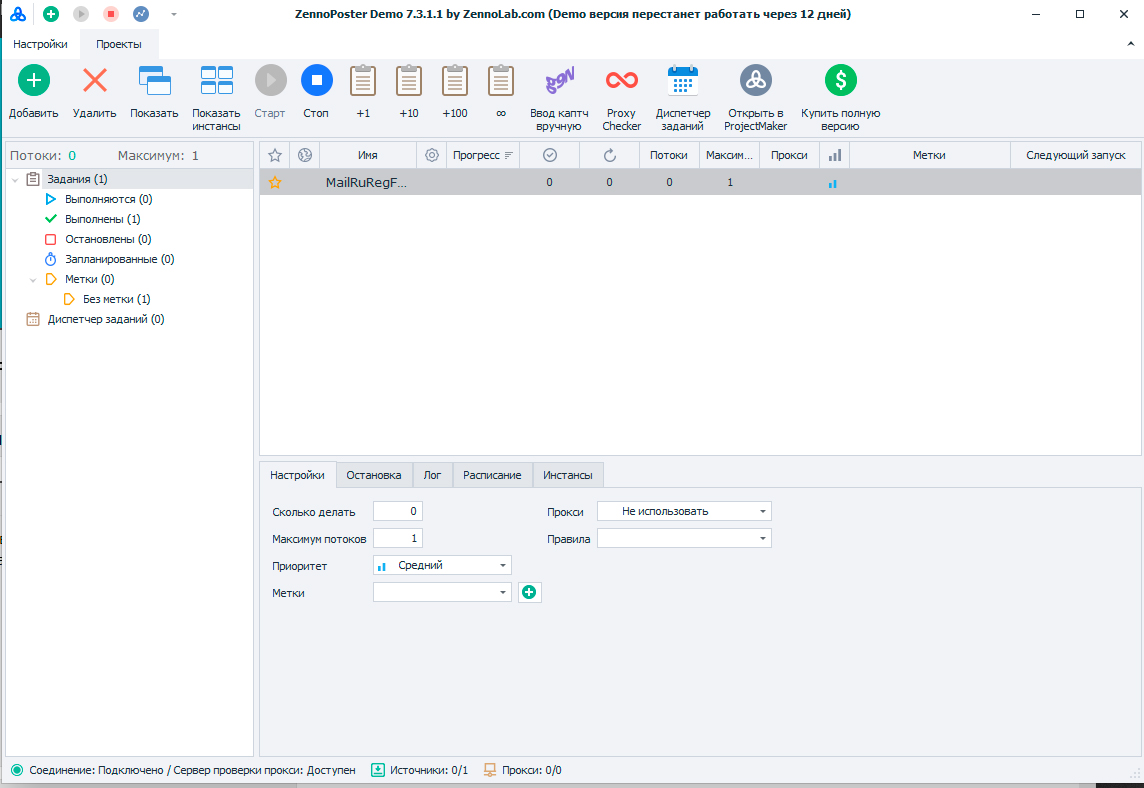The height and width of the screenshot is (788, 1144).
Task: Sort by star favorite column header
Action: pyautogui.click(x=275, y=155)
